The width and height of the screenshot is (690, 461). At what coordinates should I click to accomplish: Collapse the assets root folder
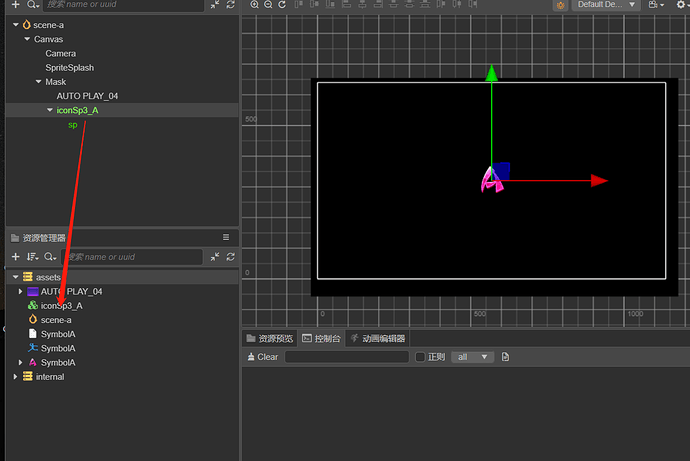(15, 277)
